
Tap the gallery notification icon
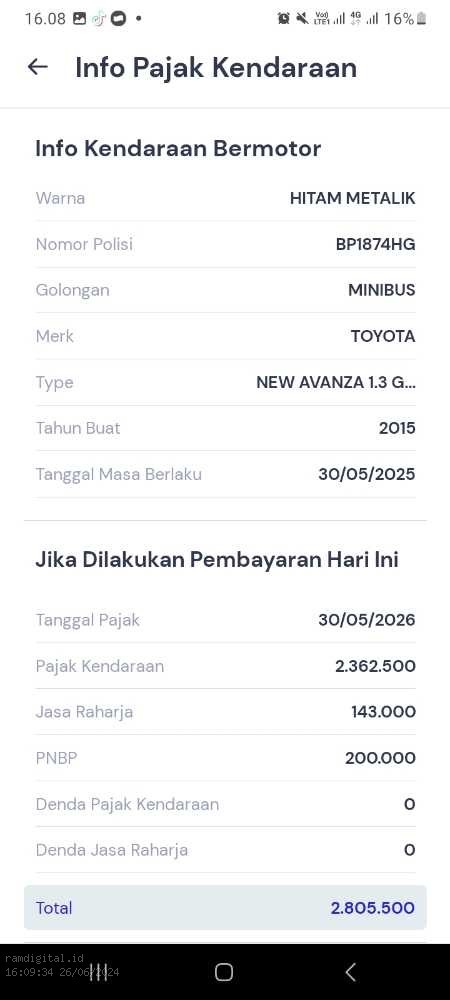(x=80, y=18)
